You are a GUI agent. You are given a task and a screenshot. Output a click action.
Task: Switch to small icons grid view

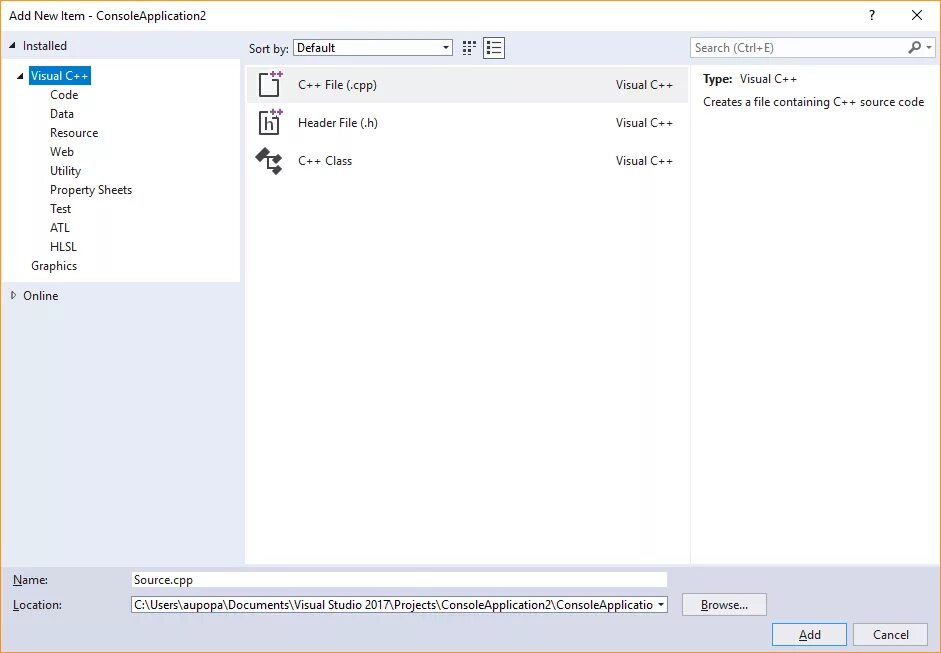pos(469,48)
